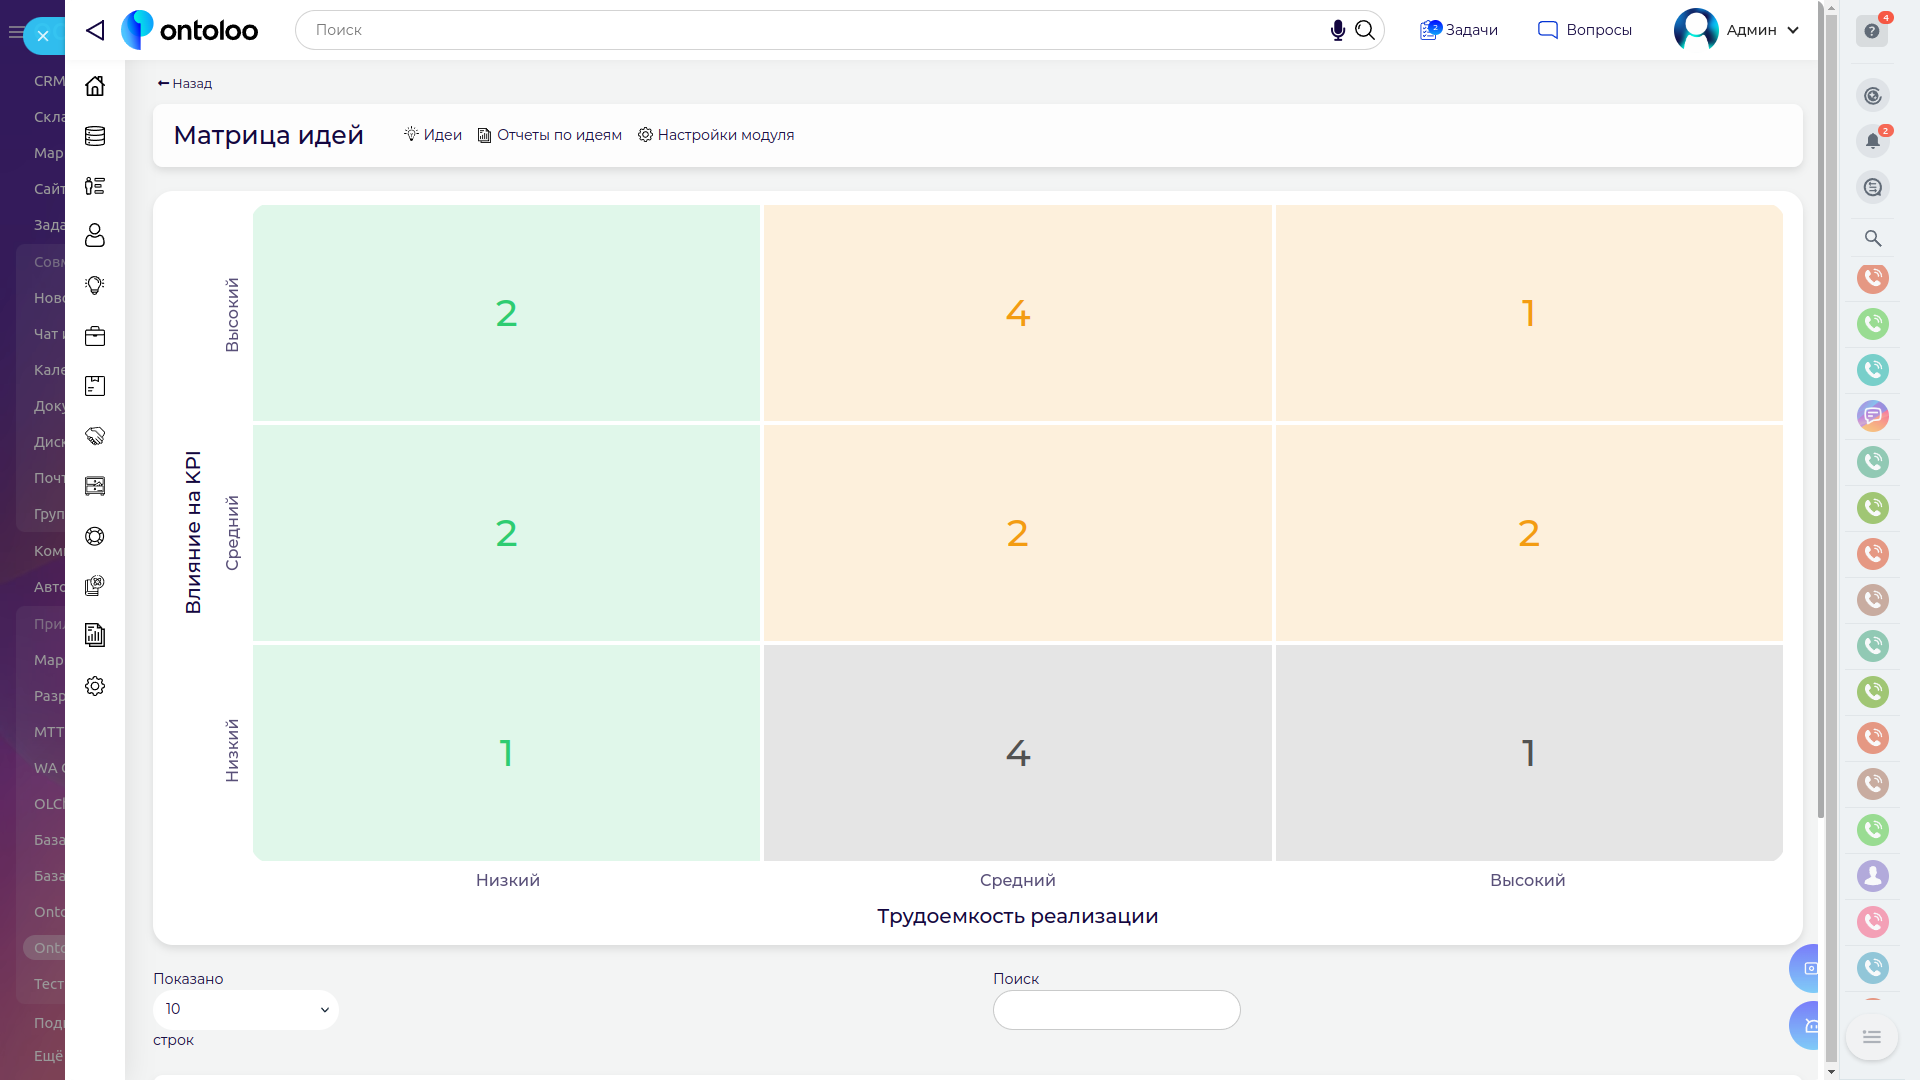Image resolution: width=1920 pixels, height=1080 pixels.
Task: Click the database stack sidebar icon
Action: coord(95,136)
